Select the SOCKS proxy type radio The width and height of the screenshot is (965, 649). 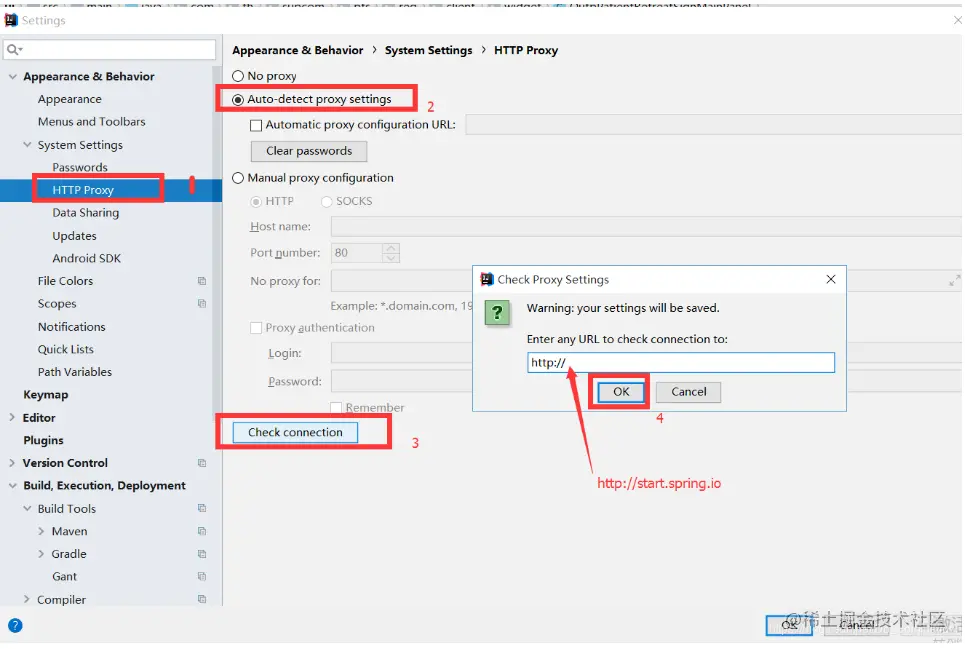click(x=327, y=202)
